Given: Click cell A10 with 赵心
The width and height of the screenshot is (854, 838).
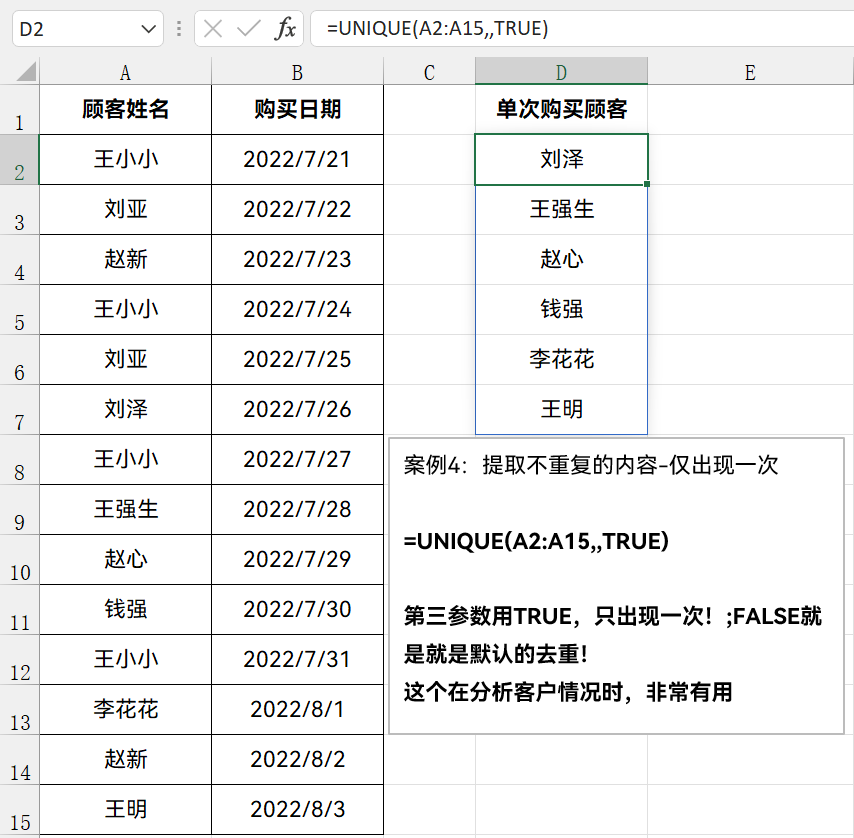Looking at the screenshot, I should click(125, 560).
